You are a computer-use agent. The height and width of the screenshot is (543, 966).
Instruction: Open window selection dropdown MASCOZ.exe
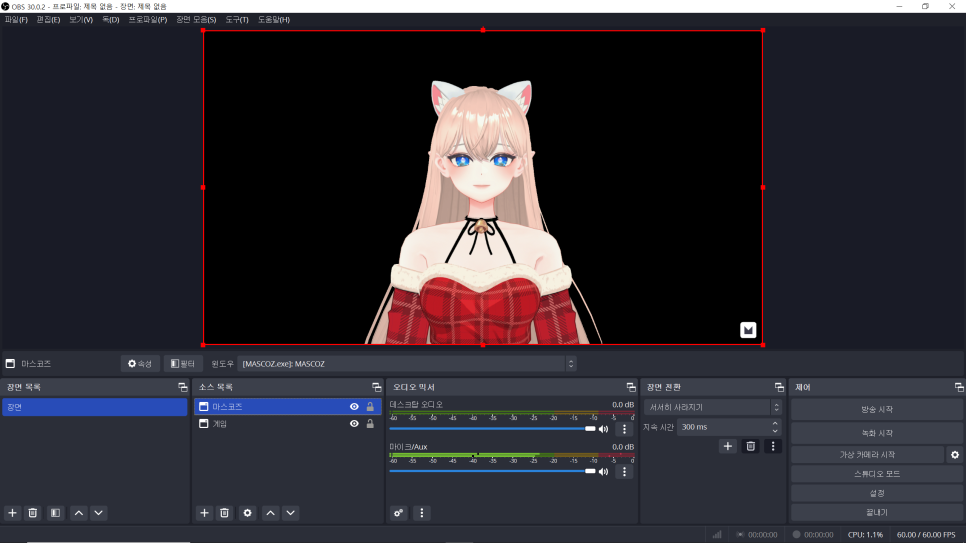(x=407, y=364)
